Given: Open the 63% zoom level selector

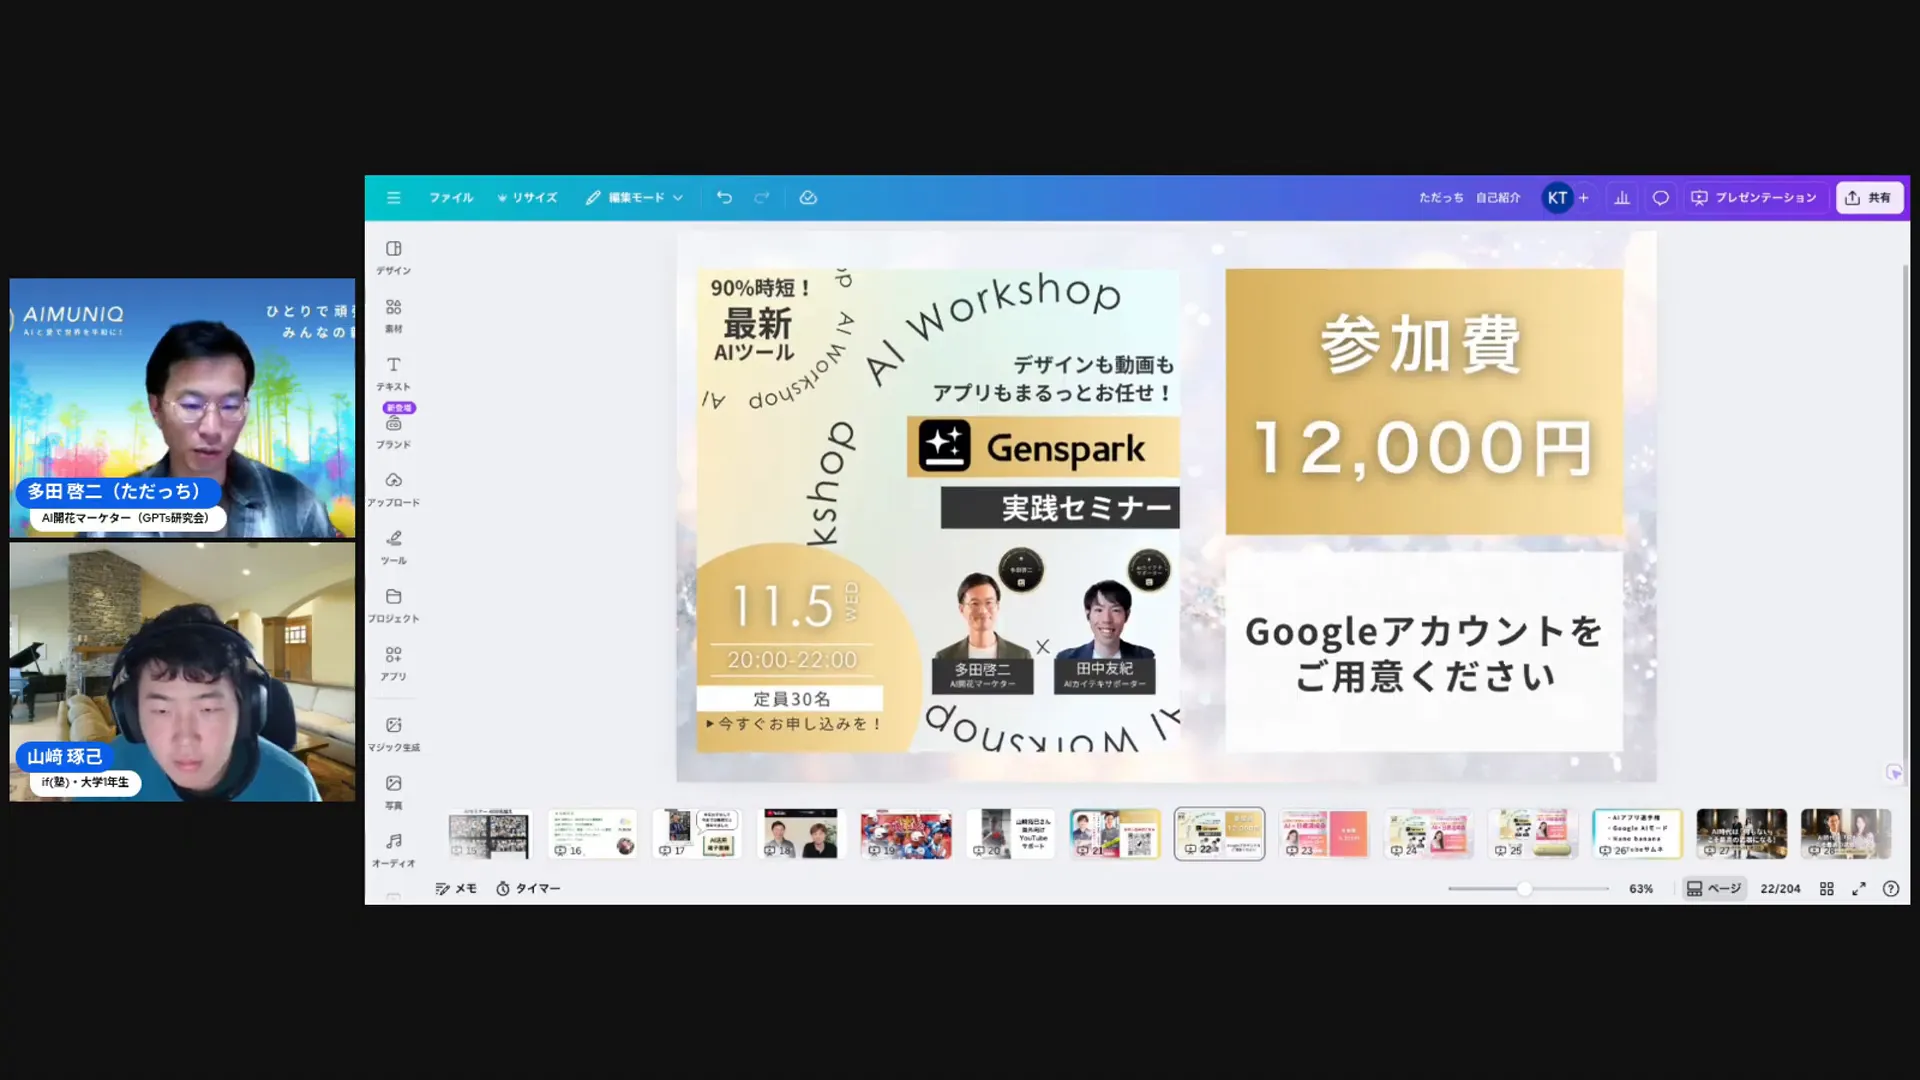Looking at the screenshot, I should click(1639, 888).
